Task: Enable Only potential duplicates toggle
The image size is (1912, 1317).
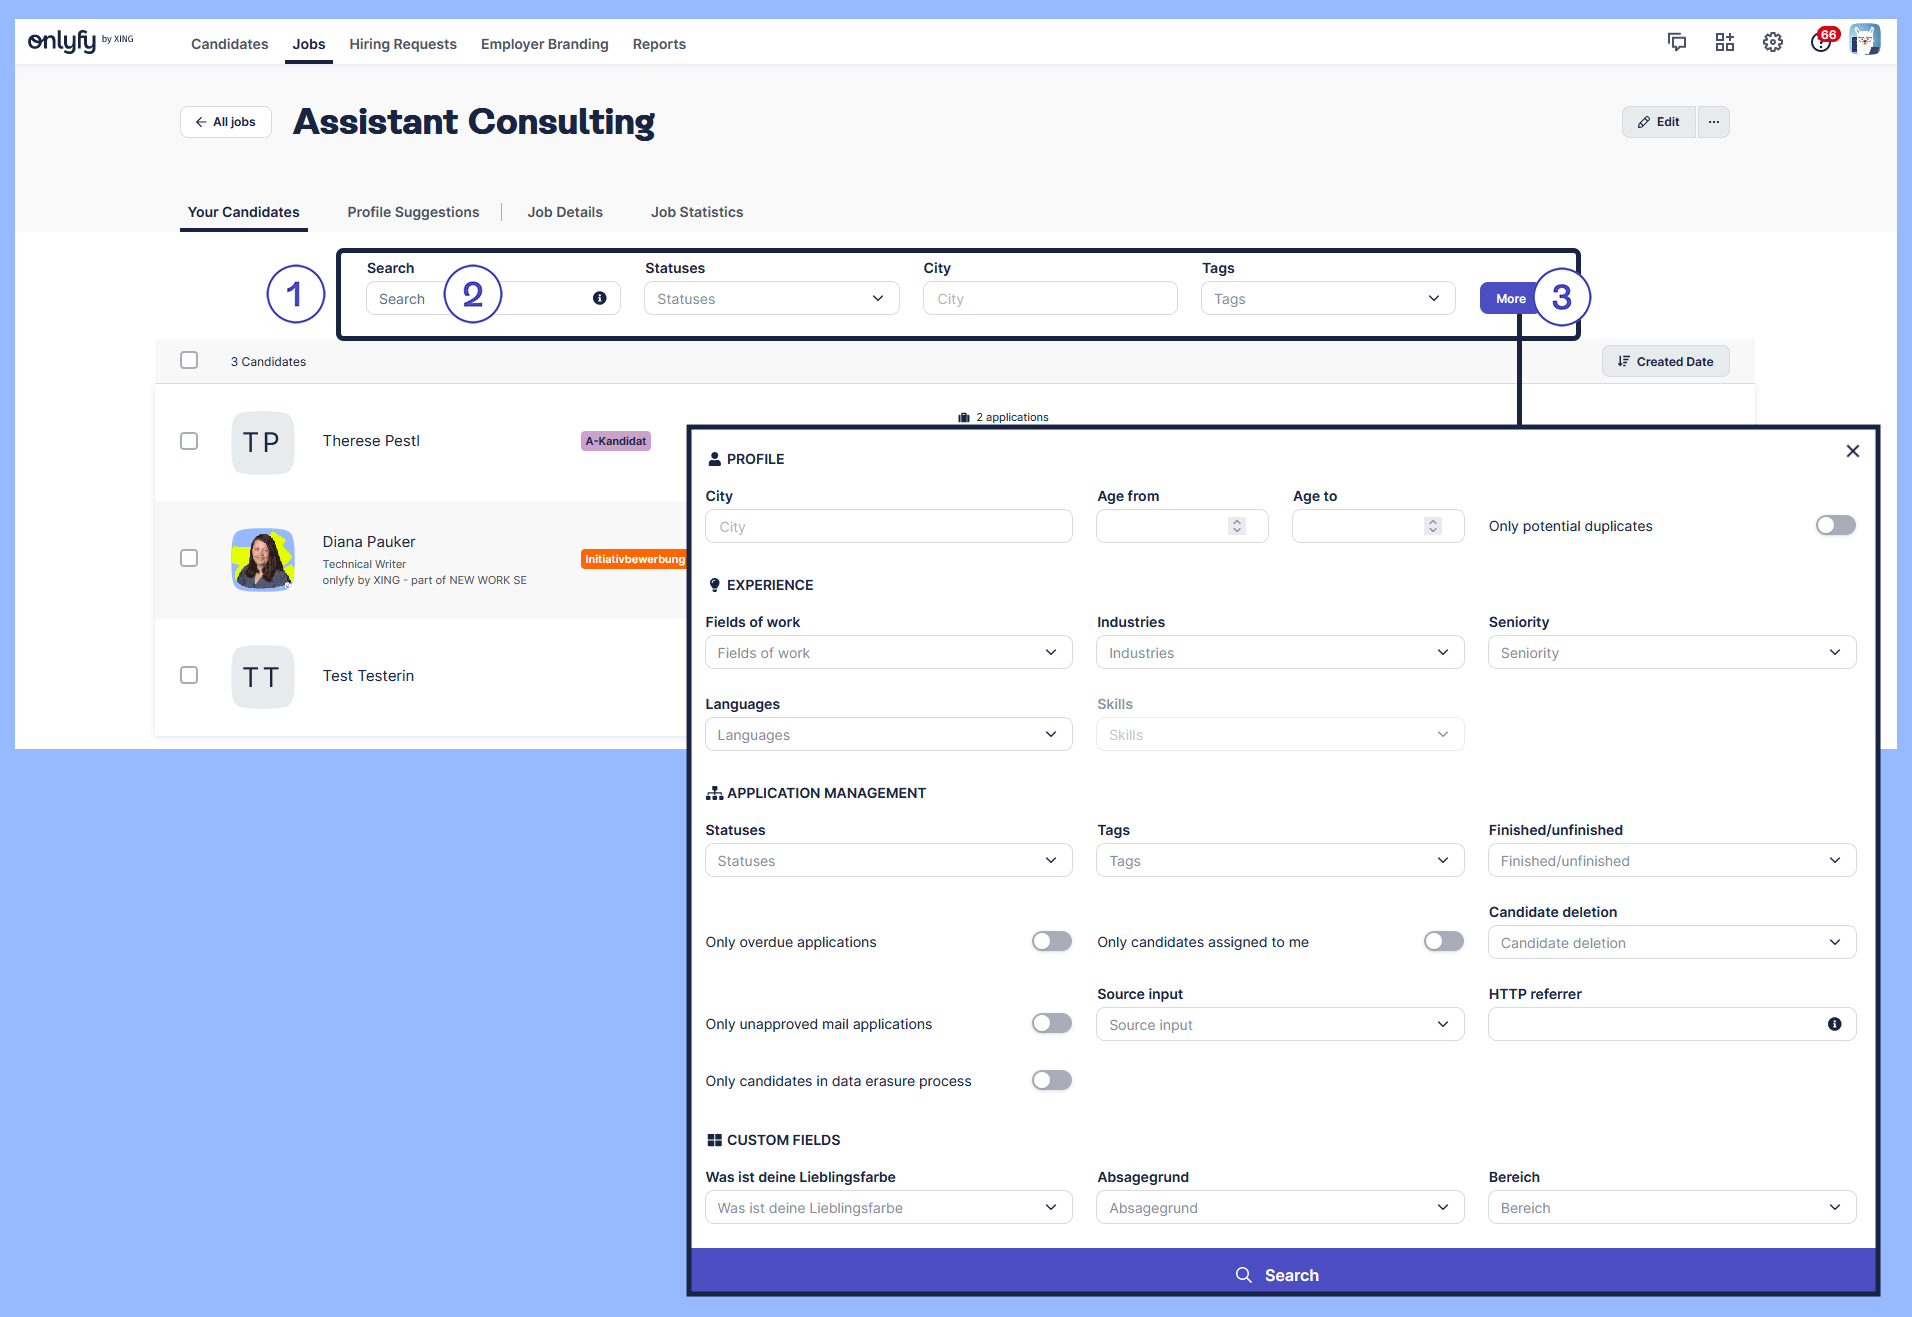Action: coord(1836,526)
